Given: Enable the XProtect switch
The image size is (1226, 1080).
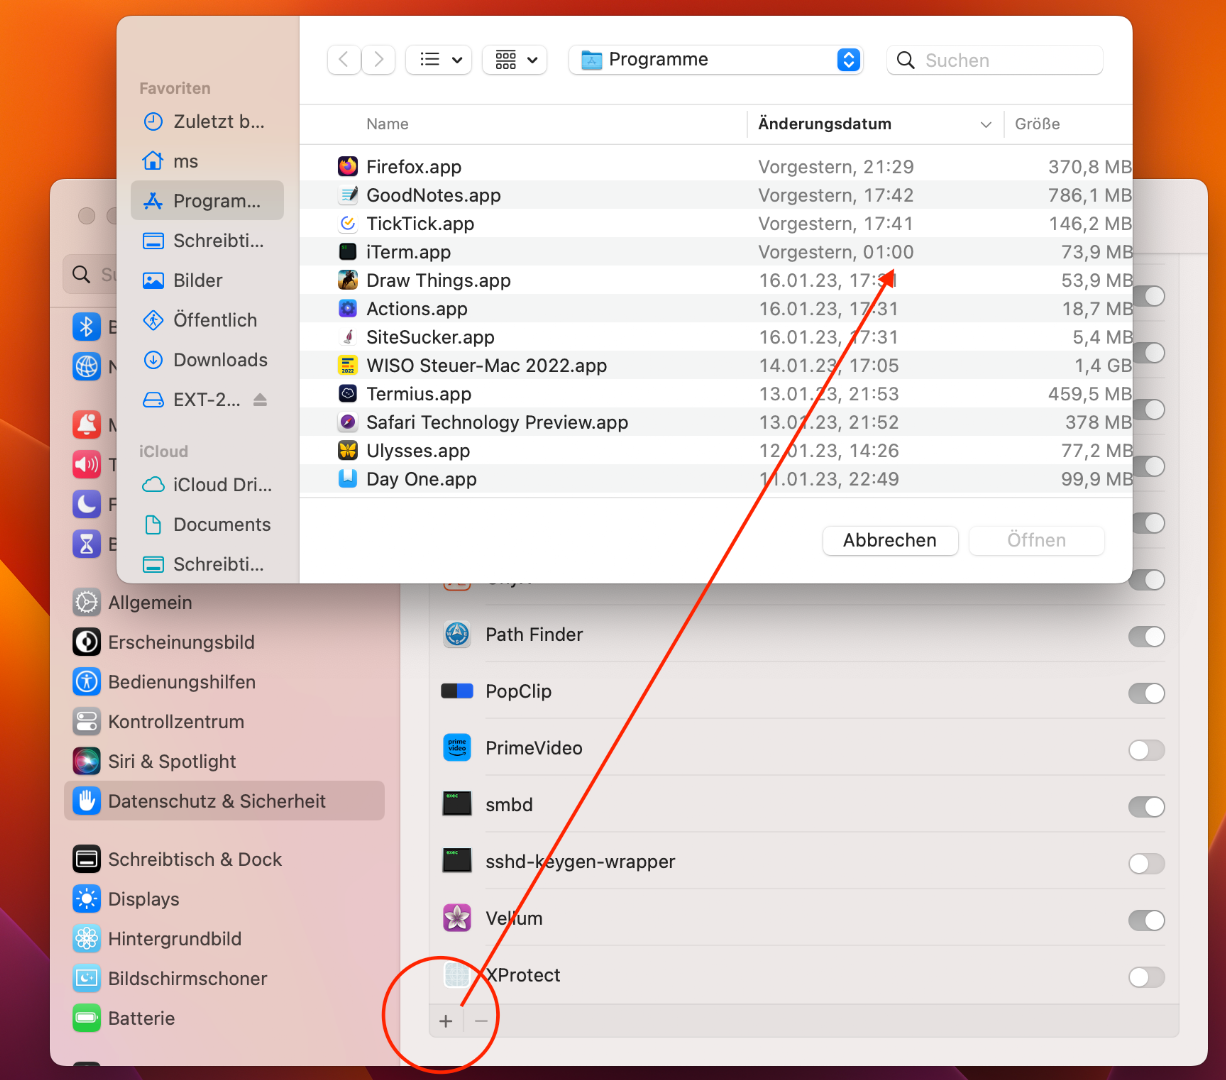Looking at the screenshot, I should [1146, 977].
